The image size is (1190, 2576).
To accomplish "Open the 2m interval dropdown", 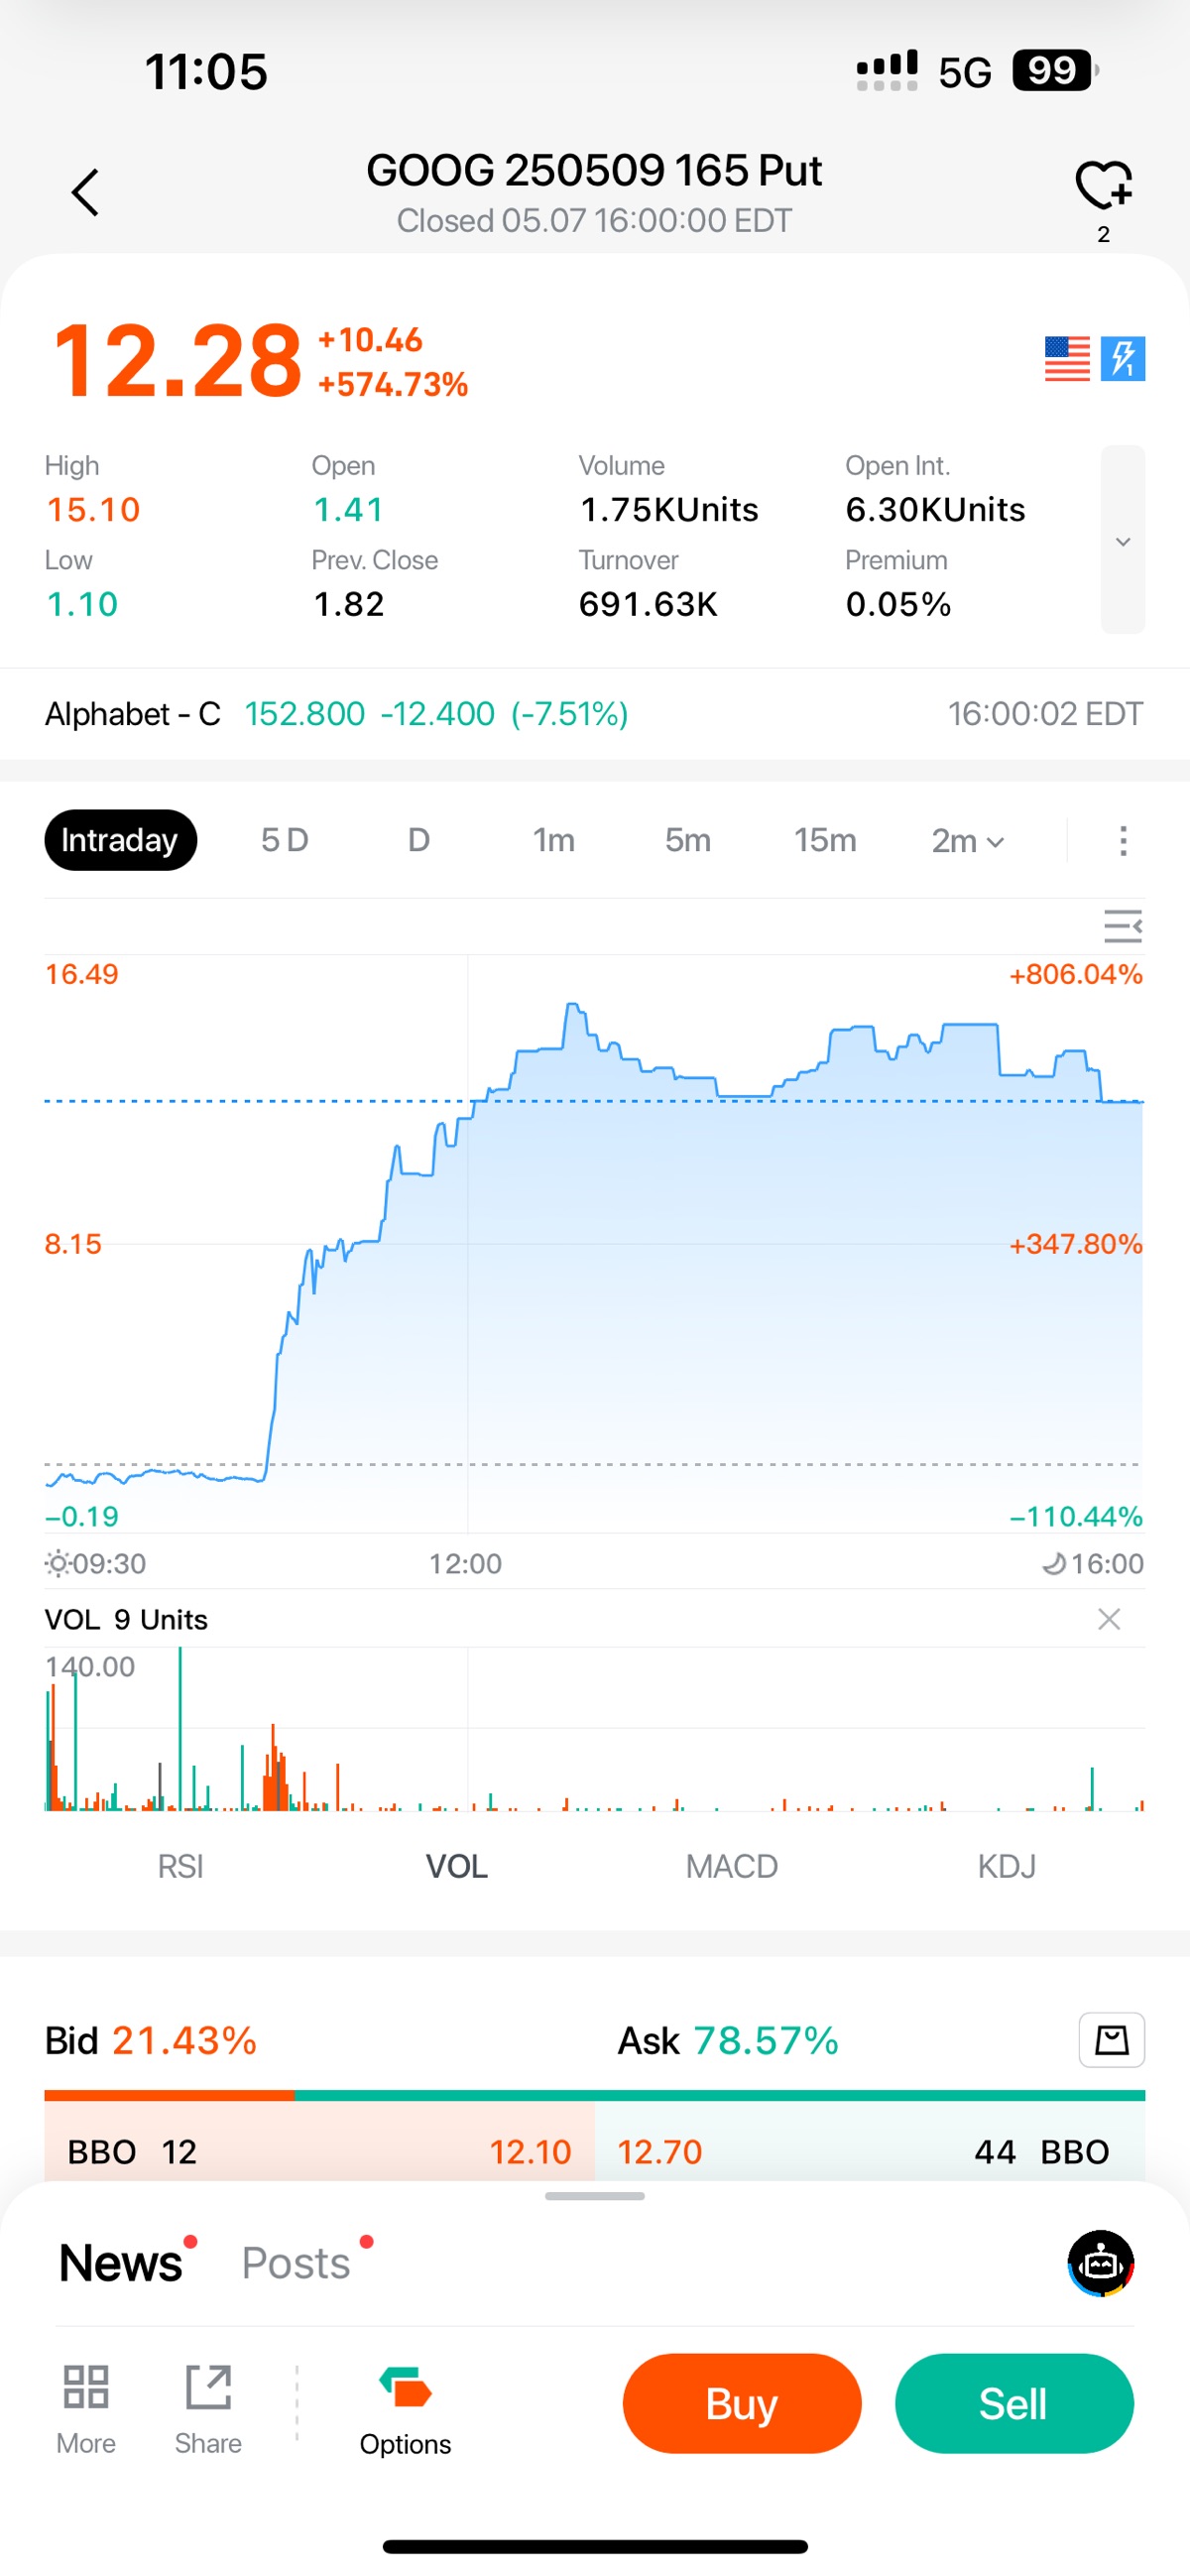I will coord(967,841).
